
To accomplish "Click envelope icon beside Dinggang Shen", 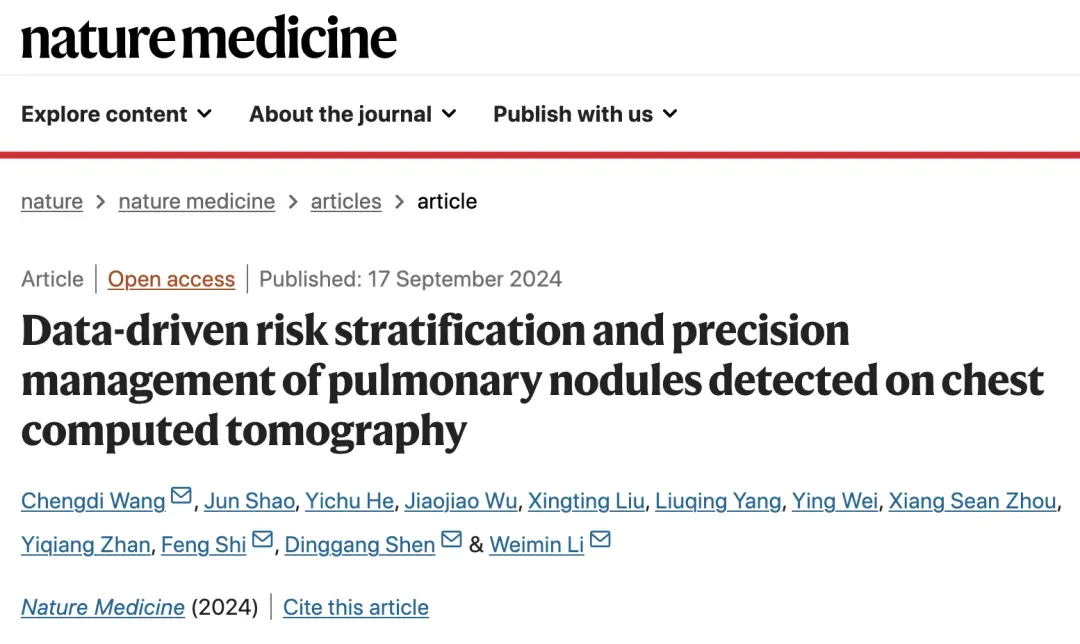I will [451, 541].
